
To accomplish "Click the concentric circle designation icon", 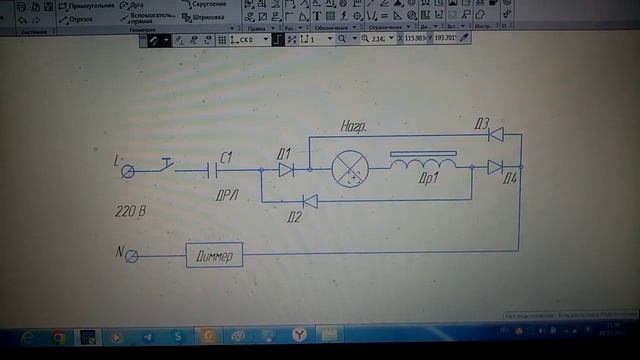I will [x=357, y=16].
